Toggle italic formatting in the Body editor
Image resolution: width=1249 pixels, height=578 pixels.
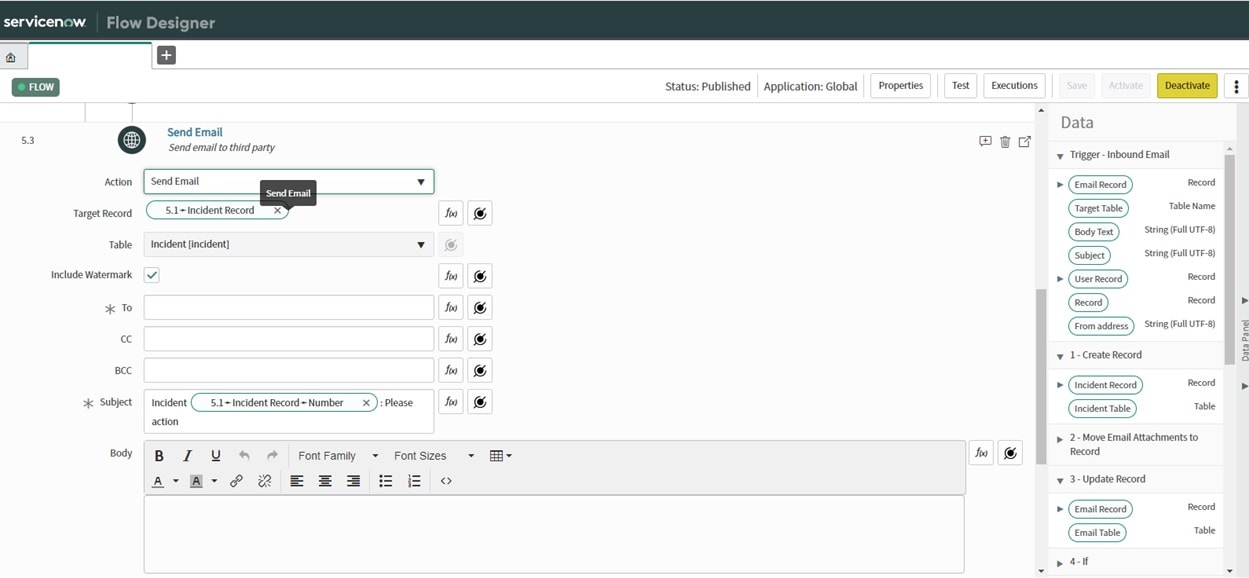[187, 455]
